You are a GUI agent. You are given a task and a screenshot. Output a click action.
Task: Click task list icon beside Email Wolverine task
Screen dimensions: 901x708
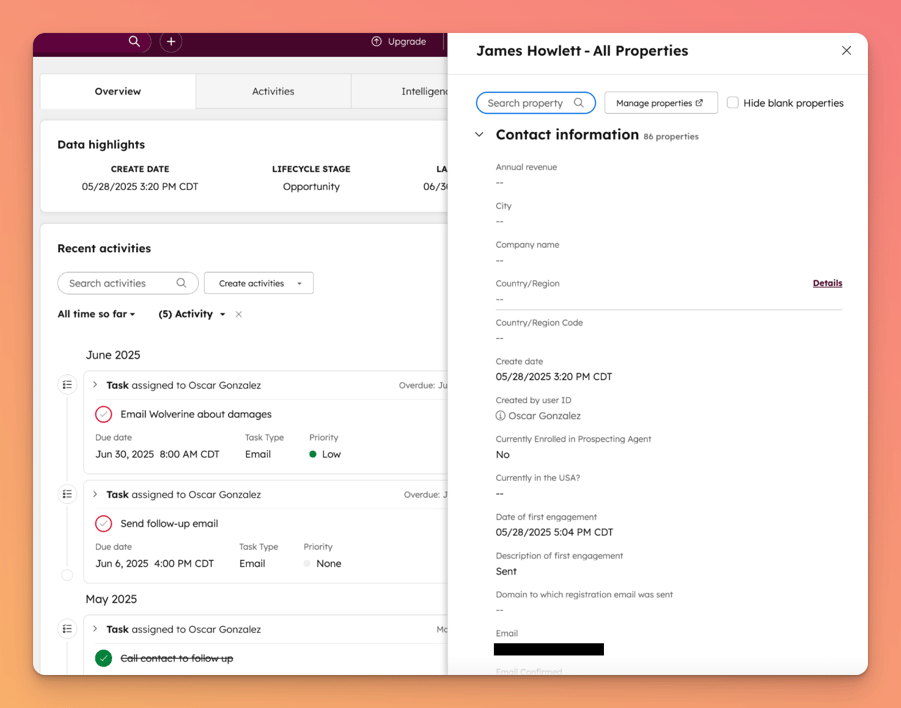(x=67, y=385)
